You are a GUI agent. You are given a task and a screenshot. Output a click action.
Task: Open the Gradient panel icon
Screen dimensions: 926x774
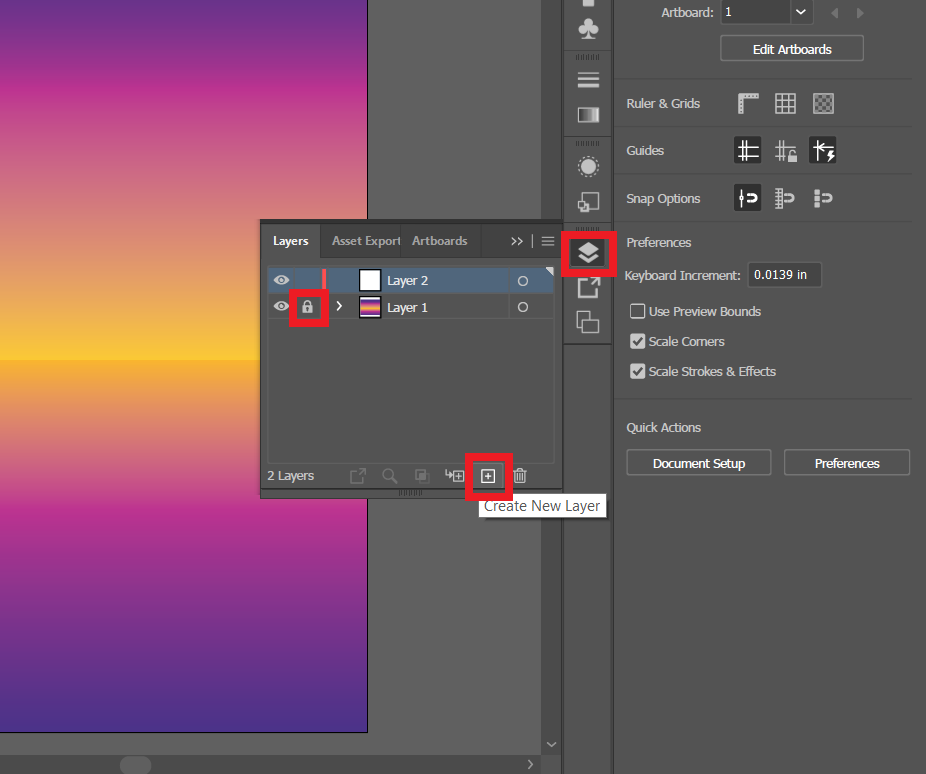pos(588,114)
